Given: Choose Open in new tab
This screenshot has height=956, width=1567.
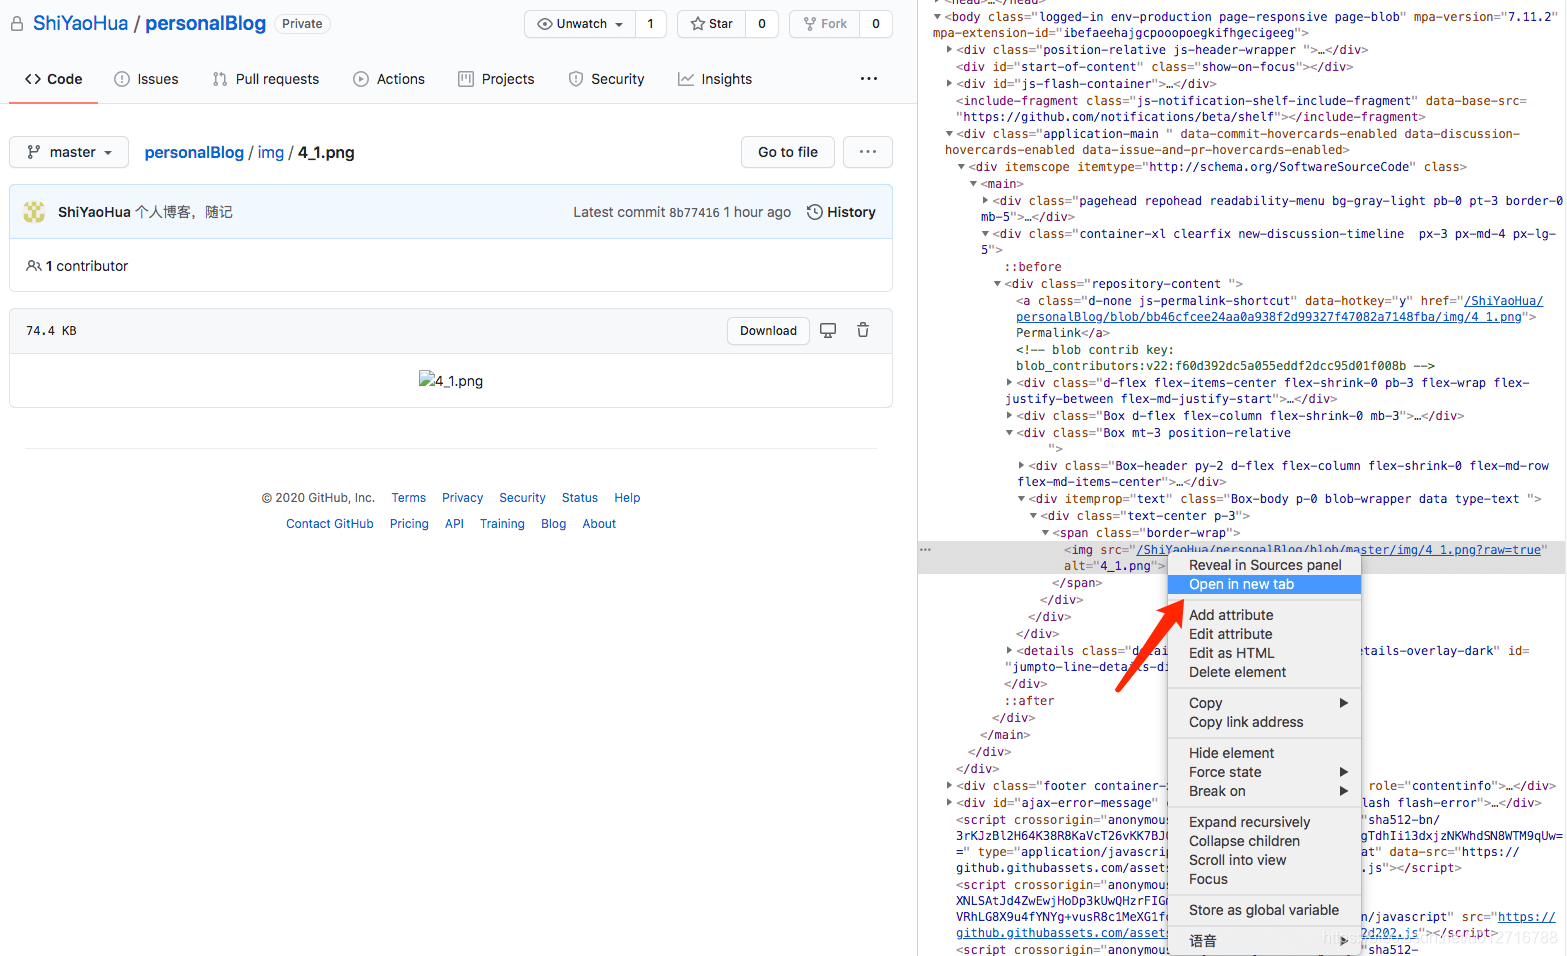Looking at the screenshot, I should coord(1264,585).
